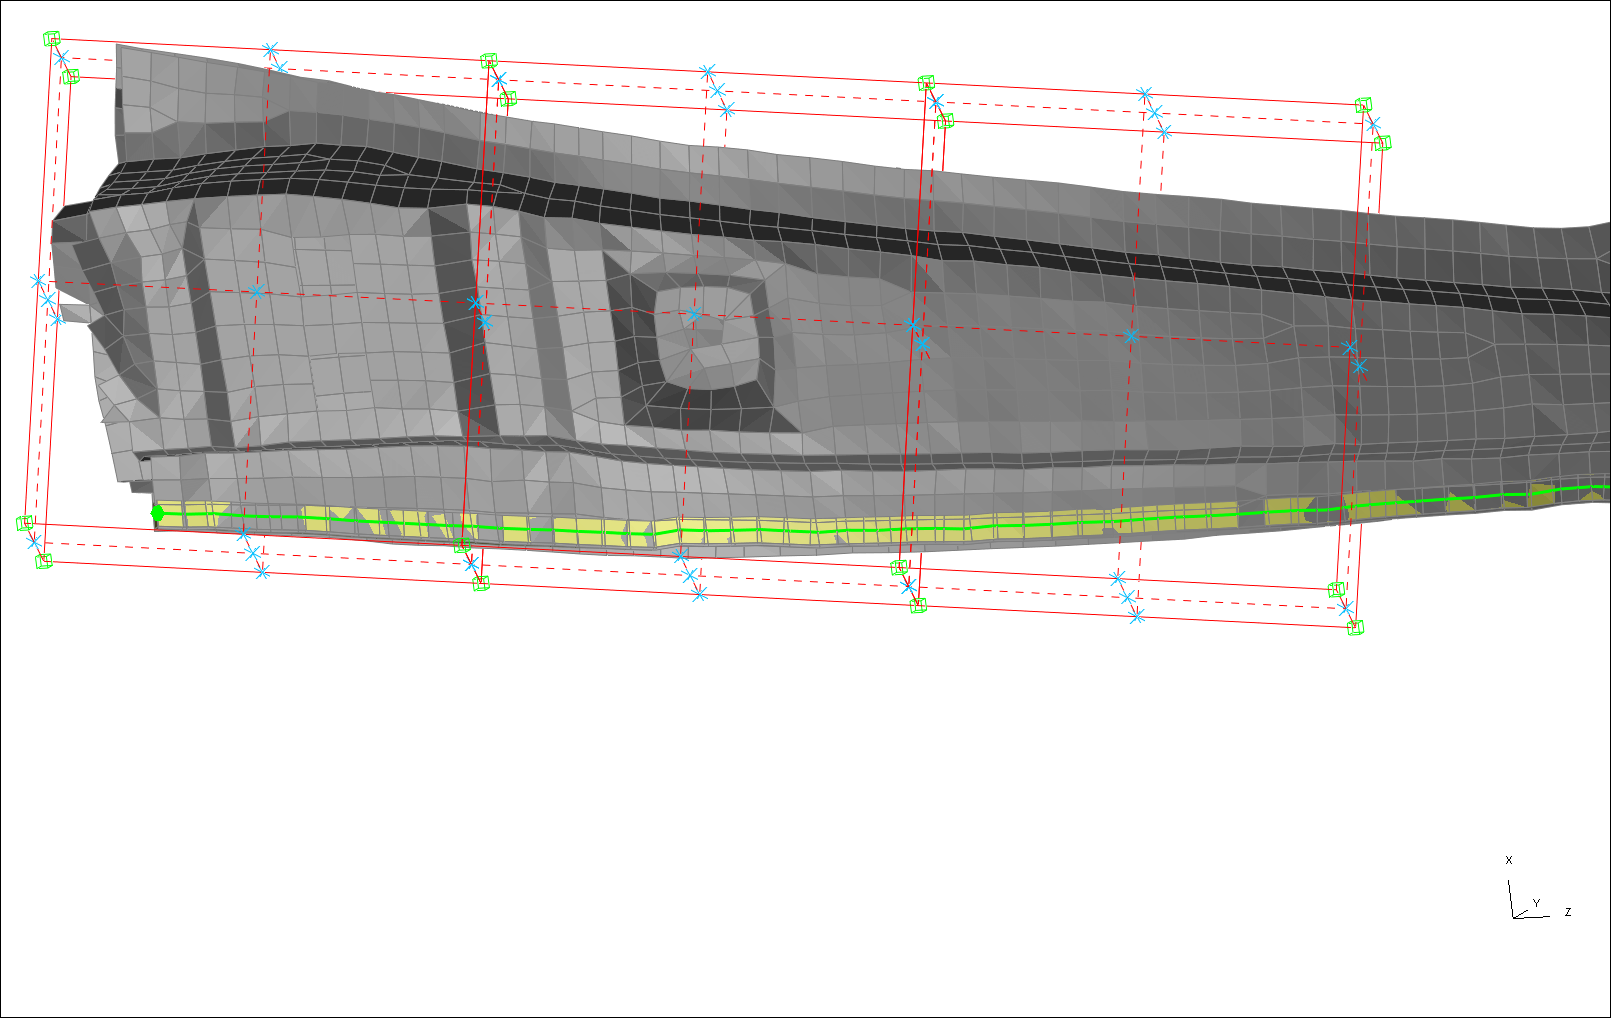Click the blue star node inside the square pocket
The image size is (1611, 1018).
692,315
